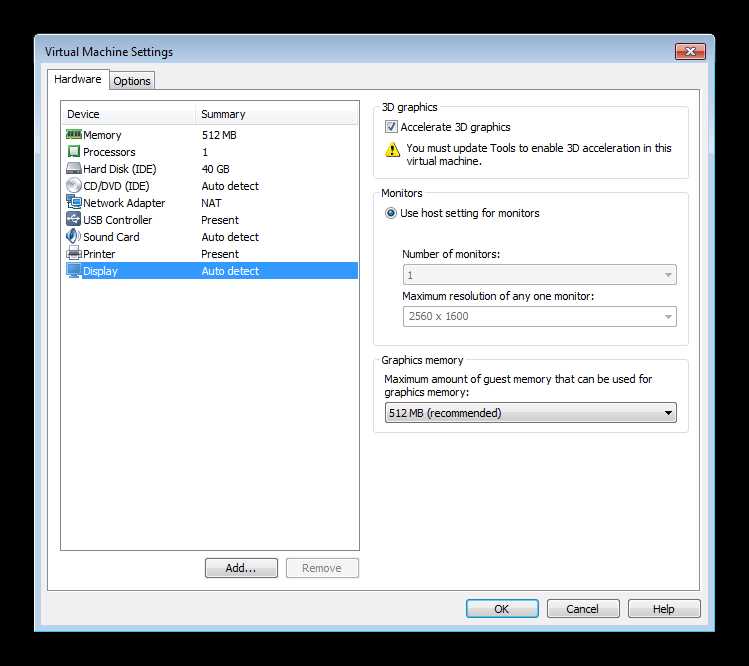Open Help for these settings
The image size is (749, 666).
(x=664, y=609)
